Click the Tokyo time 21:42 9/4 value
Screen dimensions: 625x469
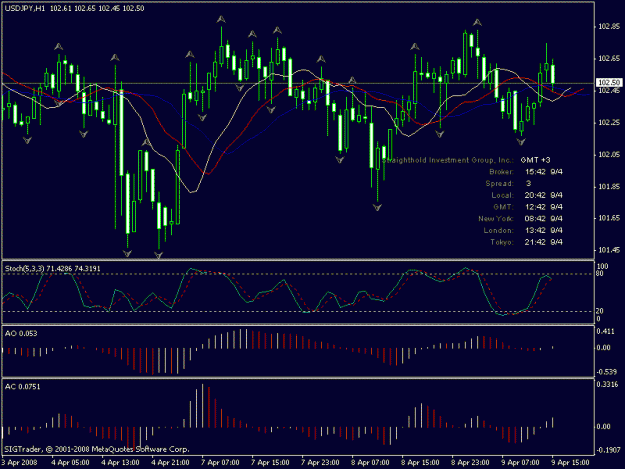(544, 242)
